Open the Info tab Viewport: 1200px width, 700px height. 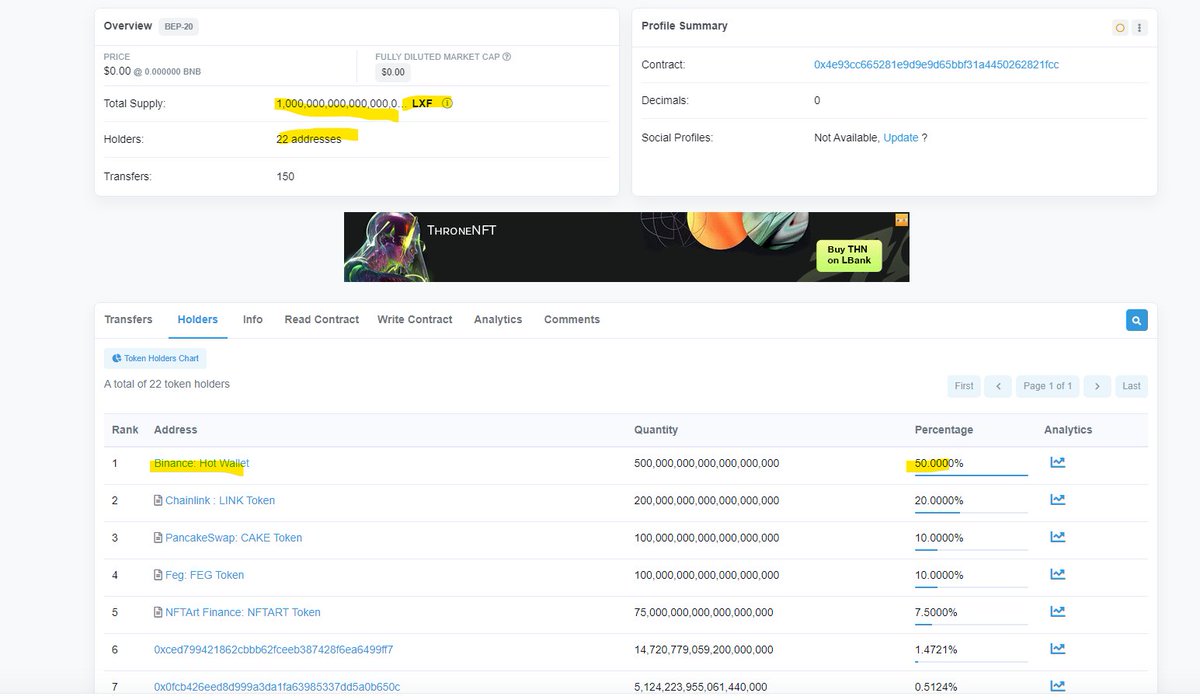[253, 319]
